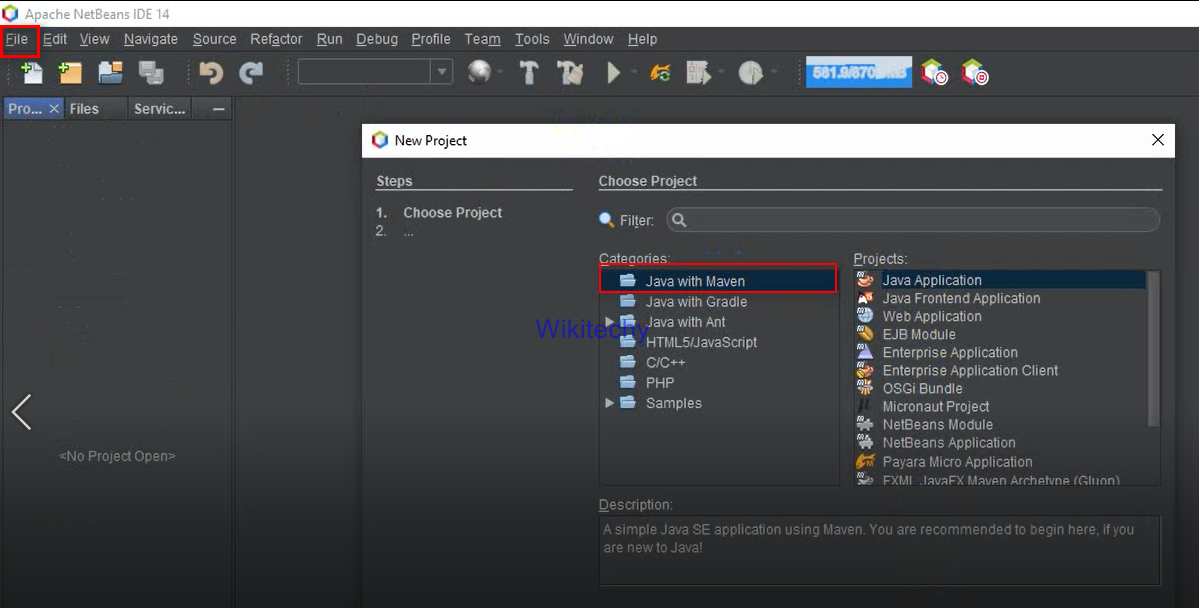Click the New File toolbar icon

click(x=32, y=73)
